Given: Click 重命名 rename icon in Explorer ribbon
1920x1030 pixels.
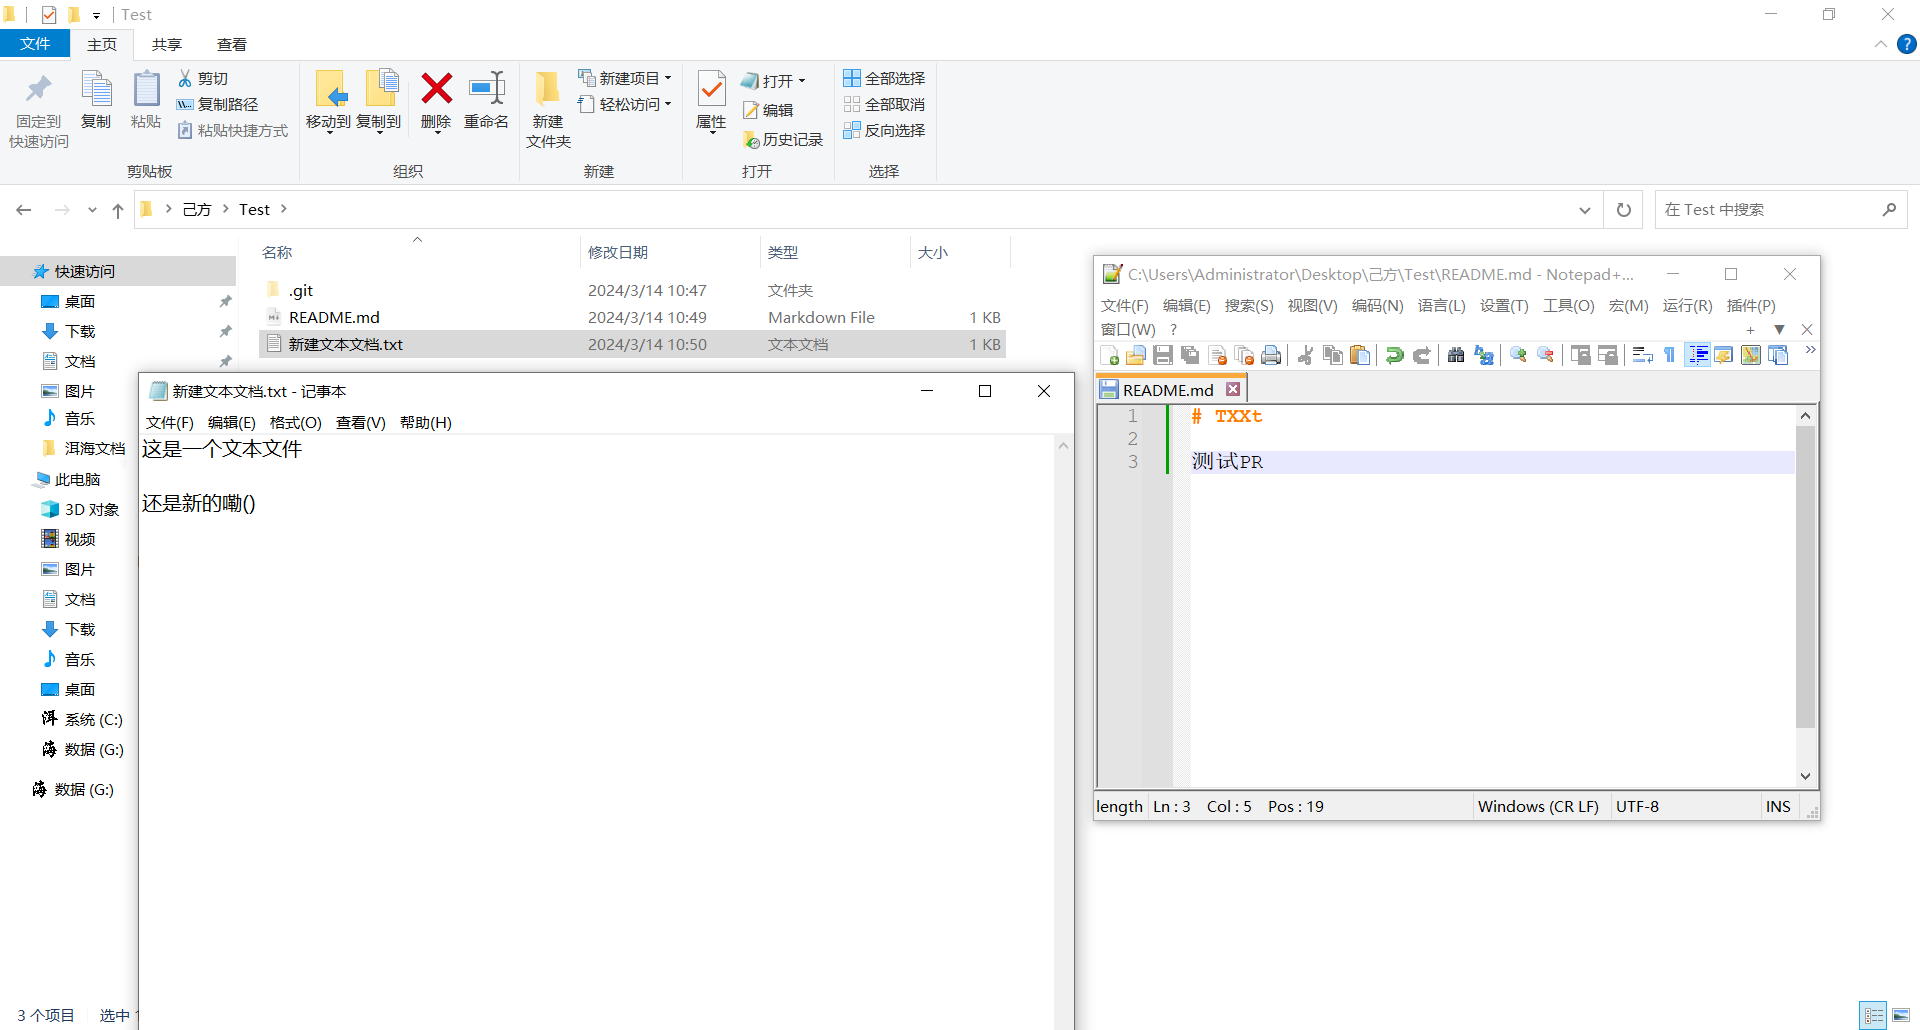Looking at the screenshot, I should pyautogui.click(x=486, y=89).
